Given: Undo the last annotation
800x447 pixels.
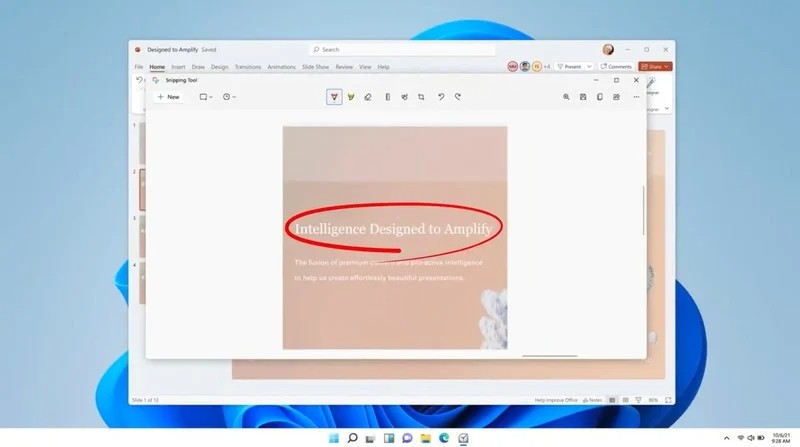Looking at the screenshot, I should coord(441,97).
